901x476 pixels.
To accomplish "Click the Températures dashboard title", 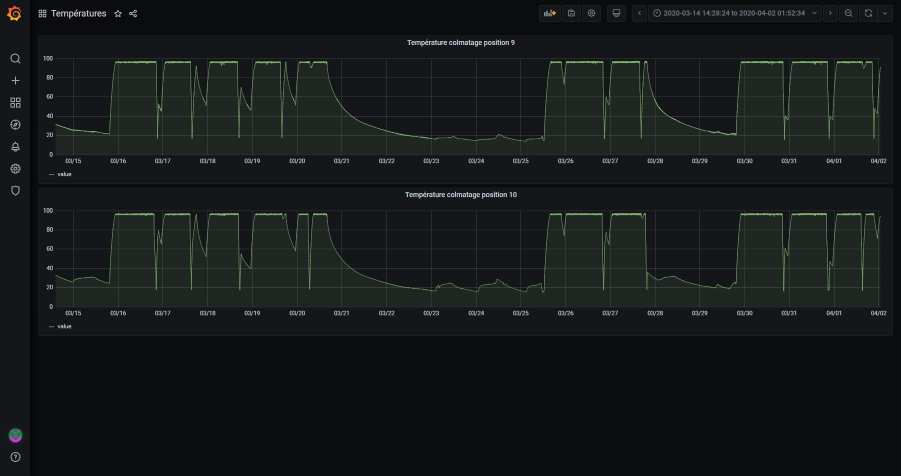I will click(78, 13).
